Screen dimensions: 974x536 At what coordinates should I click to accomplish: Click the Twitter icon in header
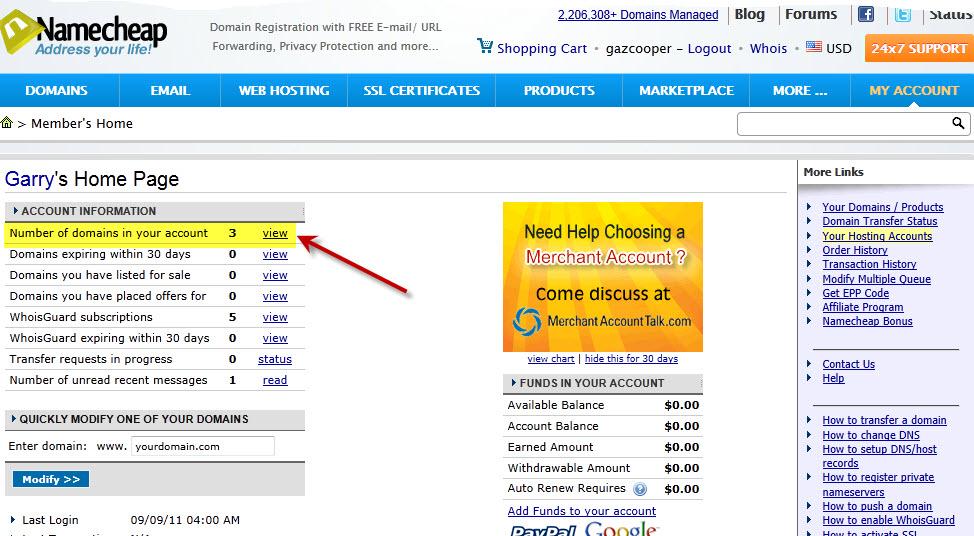click(903, 15)
